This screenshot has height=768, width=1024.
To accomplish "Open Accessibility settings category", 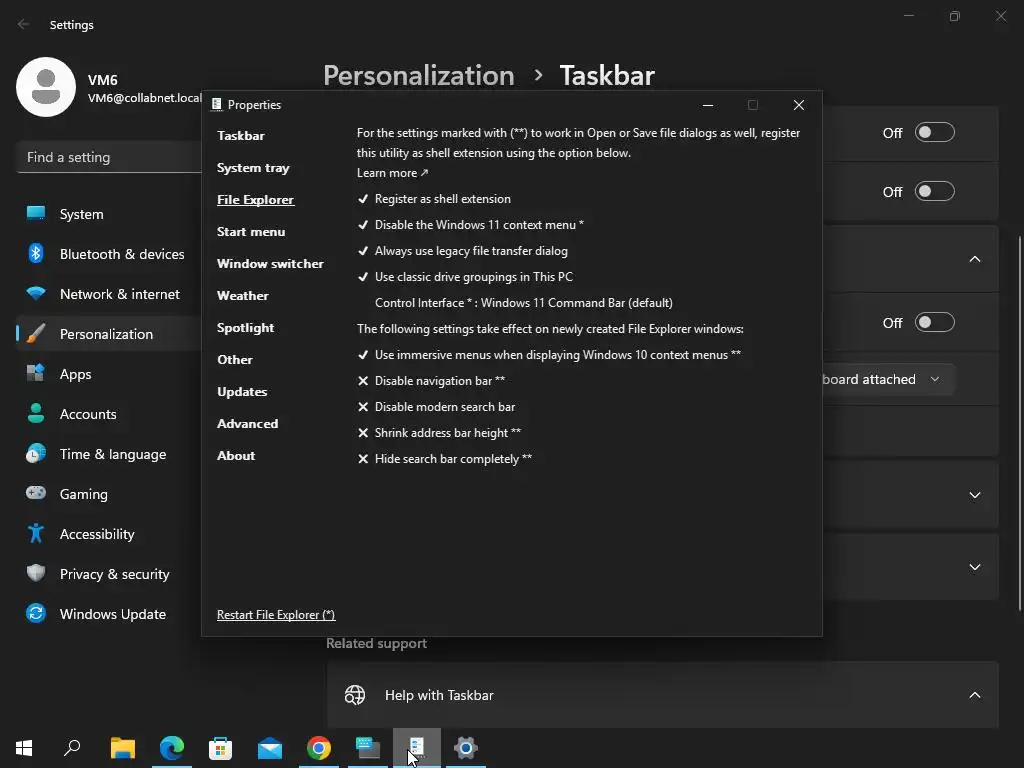I will [108, 534].
